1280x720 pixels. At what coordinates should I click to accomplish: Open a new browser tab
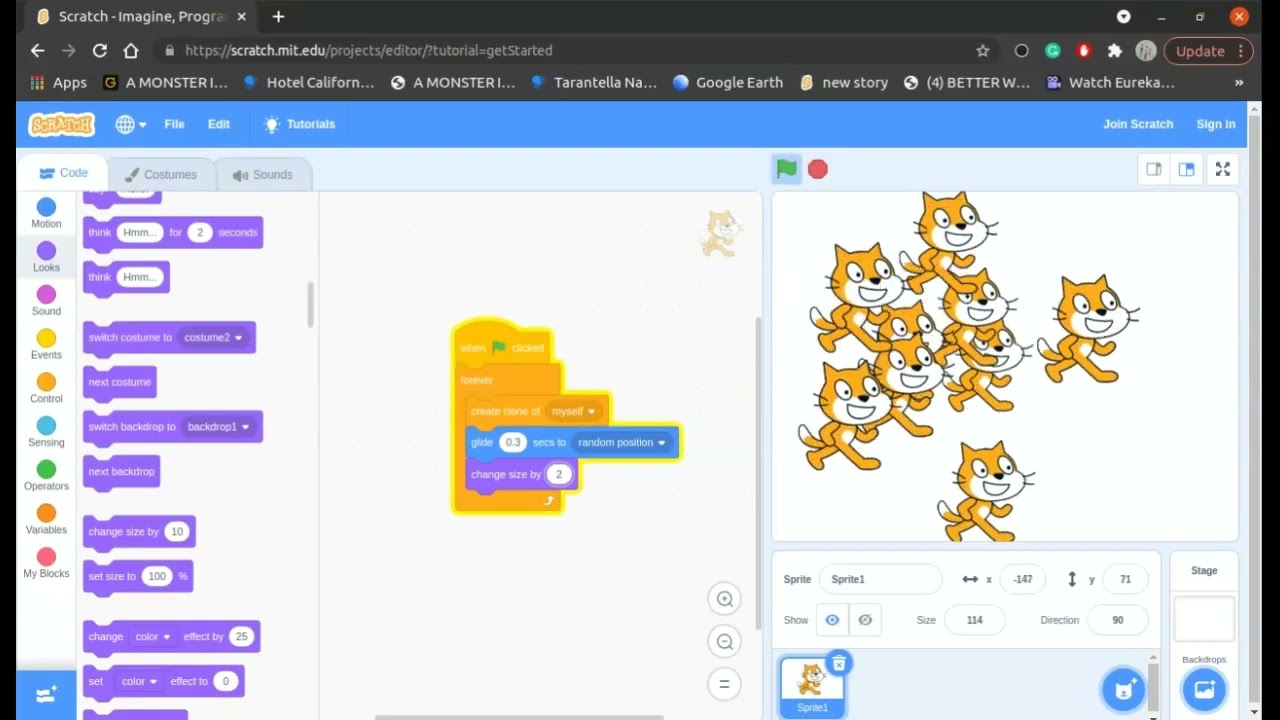click(278, 17)
